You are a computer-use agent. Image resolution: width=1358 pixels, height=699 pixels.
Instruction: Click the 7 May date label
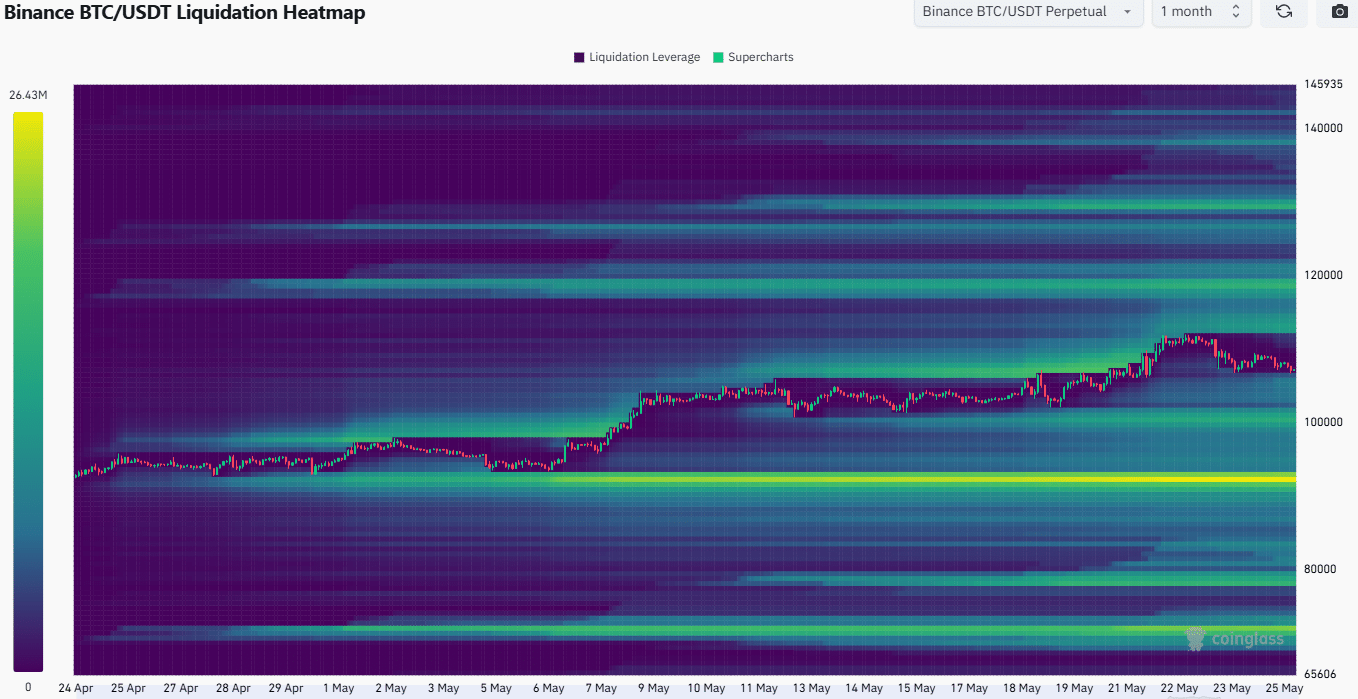click(x=600, y=688)
